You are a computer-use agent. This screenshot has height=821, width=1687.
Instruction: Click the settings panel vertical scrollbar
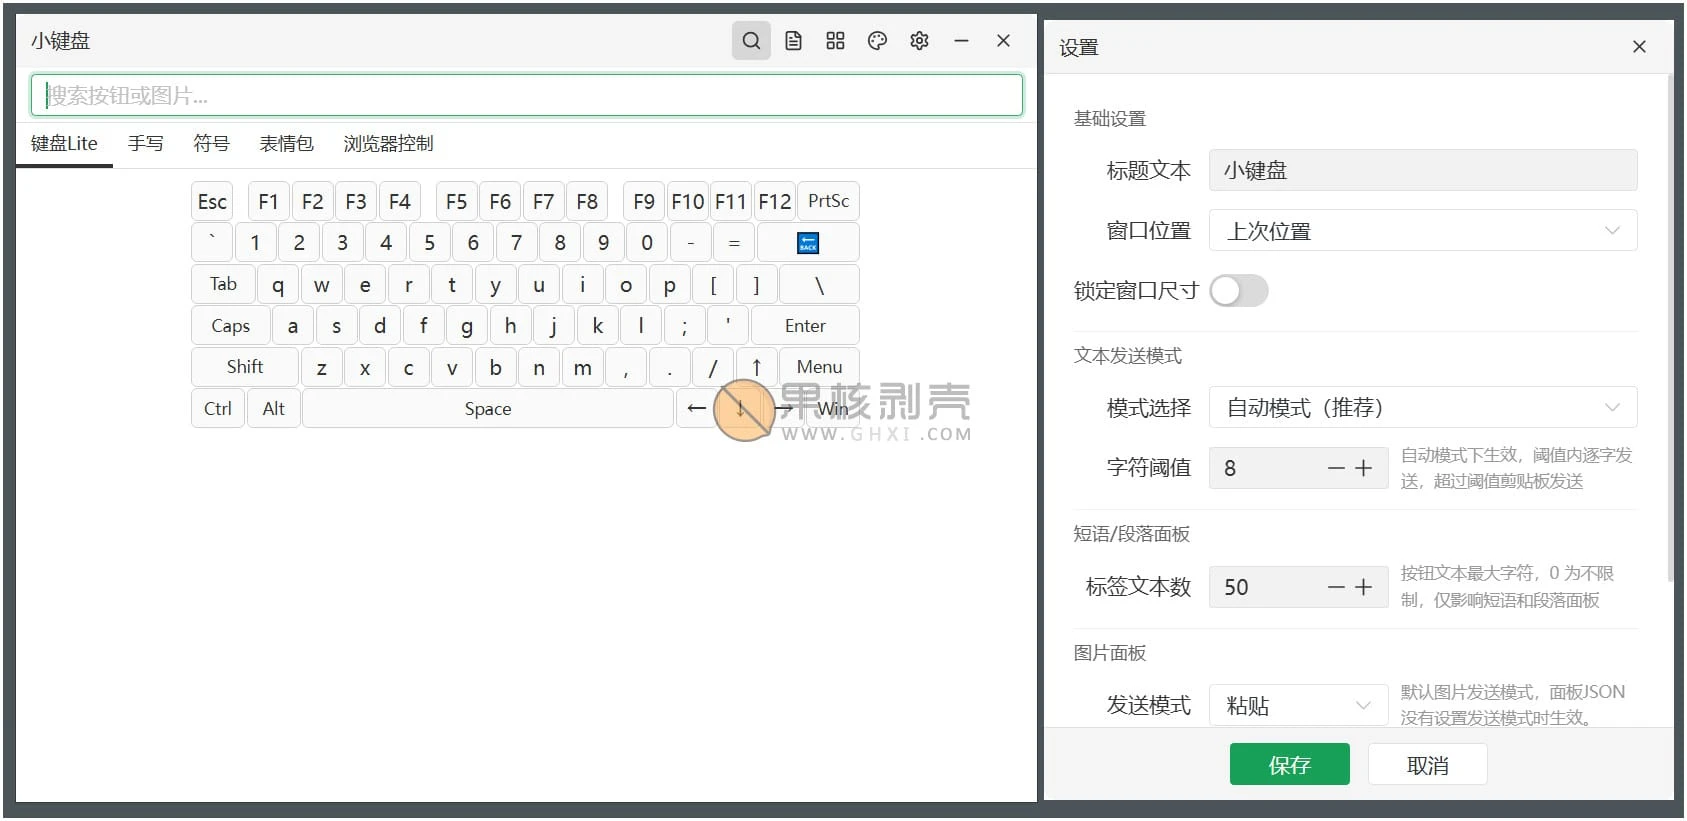1670,330
